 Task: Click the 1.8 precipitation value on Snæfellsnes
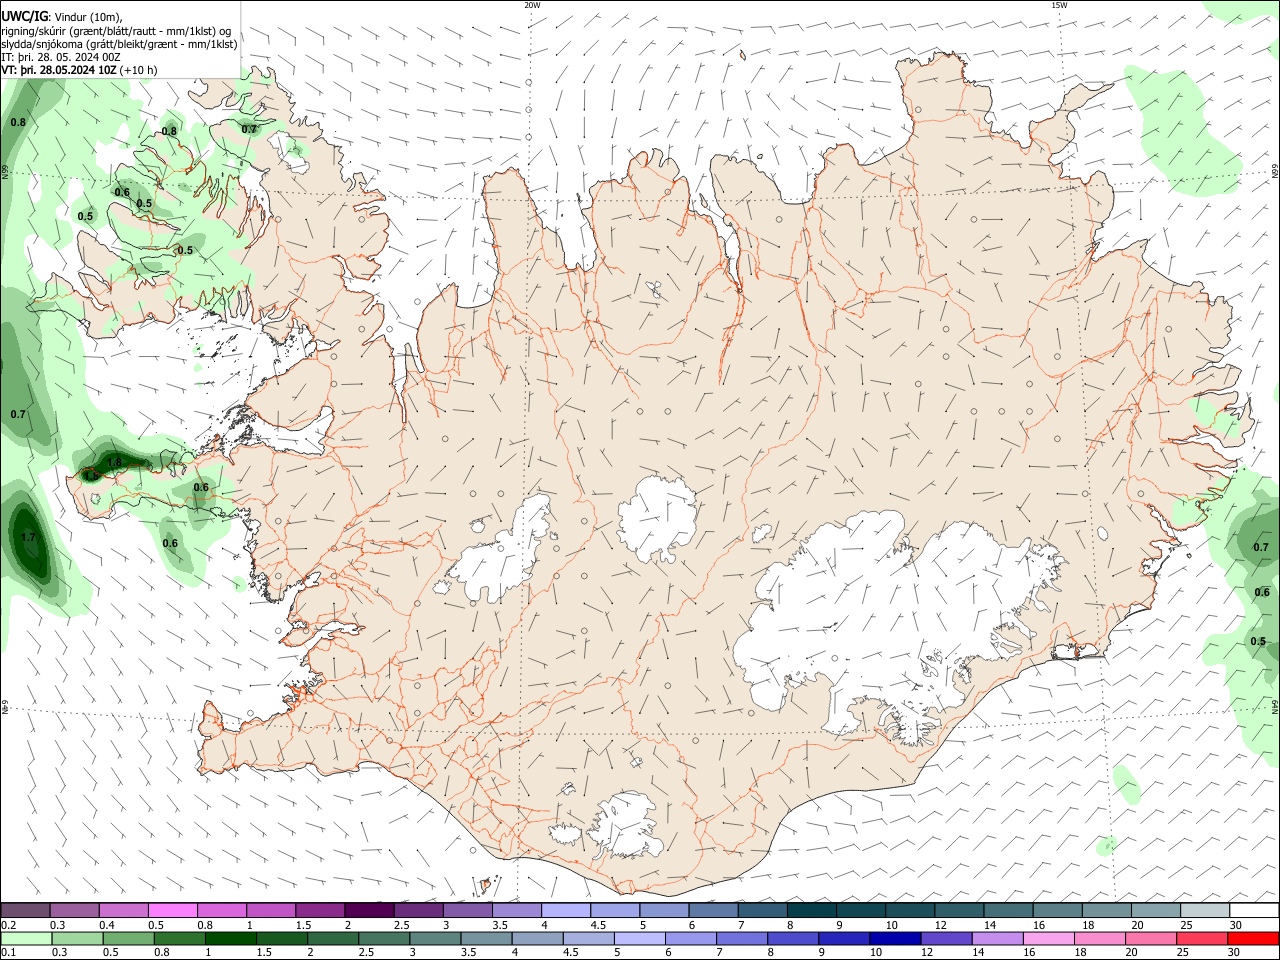(113, 462)
